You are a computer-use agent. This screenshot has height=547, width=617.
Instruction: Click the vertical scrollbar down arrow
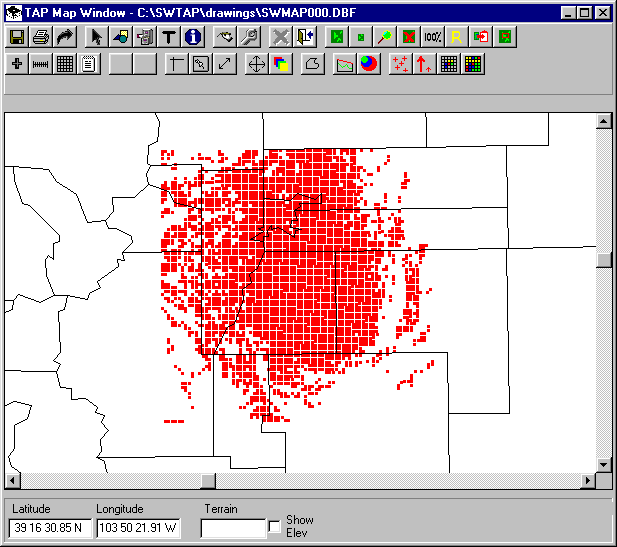pos(604,465)
